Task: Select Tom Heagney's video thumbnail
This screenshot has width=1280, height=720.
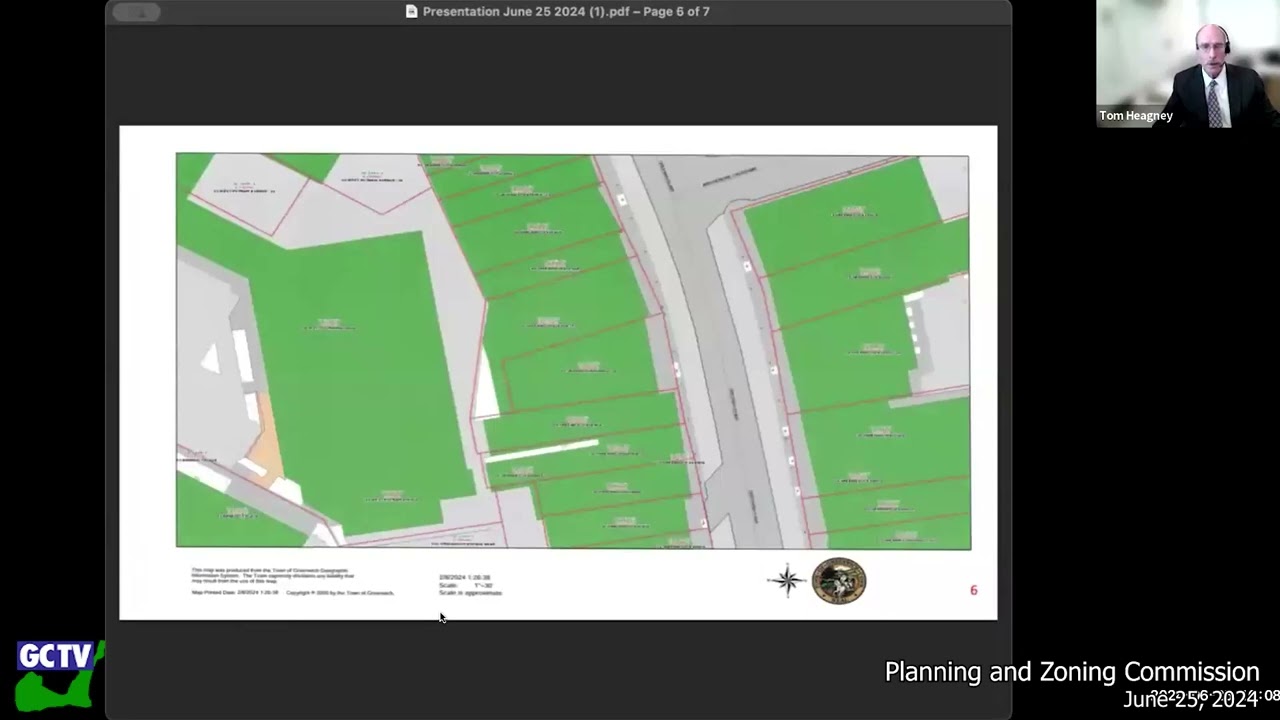Action: (x=1187, y=63)
